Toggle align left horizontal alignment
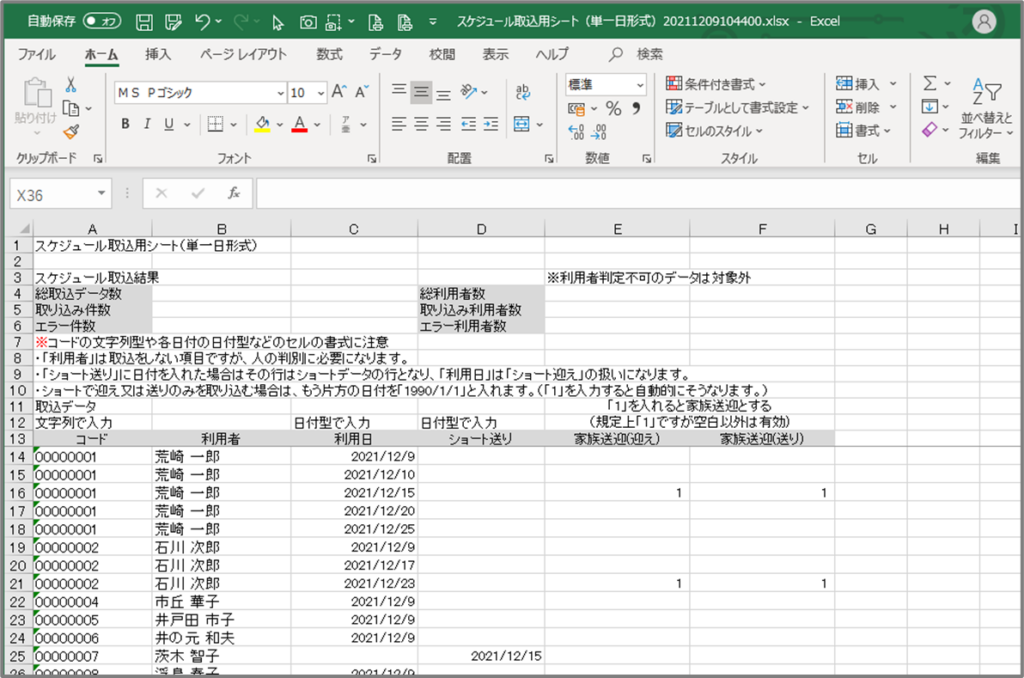 (x=399, y=124)
